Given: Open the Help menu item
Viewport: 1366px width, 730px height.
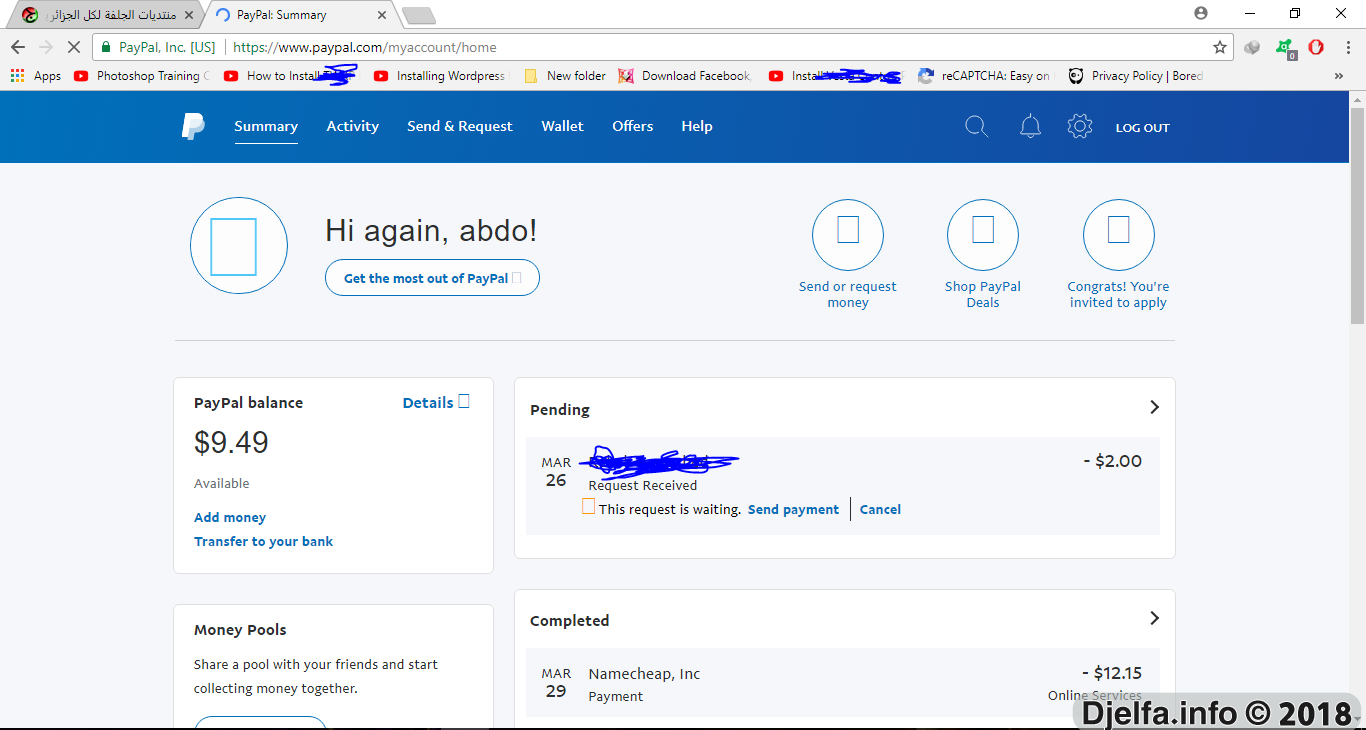Looking at the screenshot, I should click(696, 126).
